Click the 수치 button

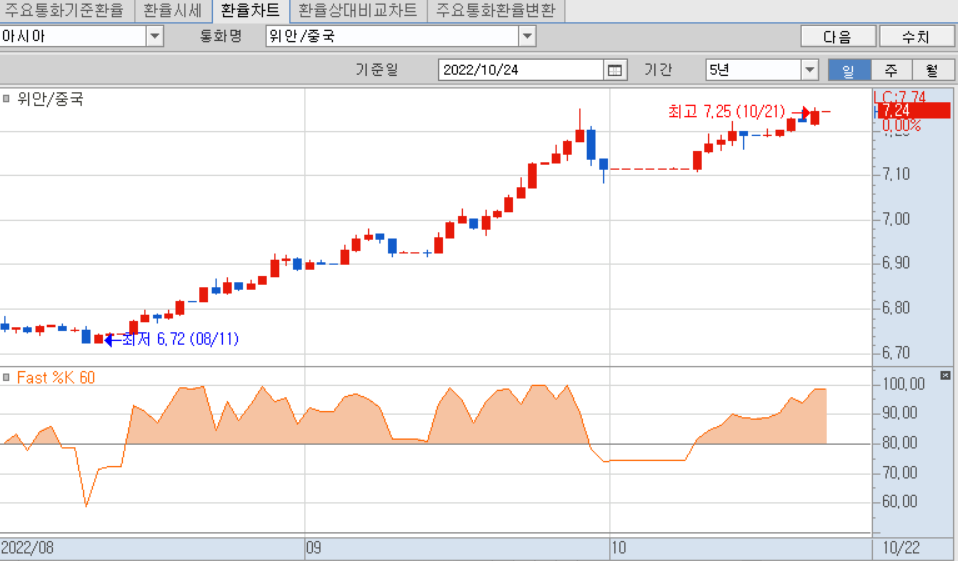916,37
